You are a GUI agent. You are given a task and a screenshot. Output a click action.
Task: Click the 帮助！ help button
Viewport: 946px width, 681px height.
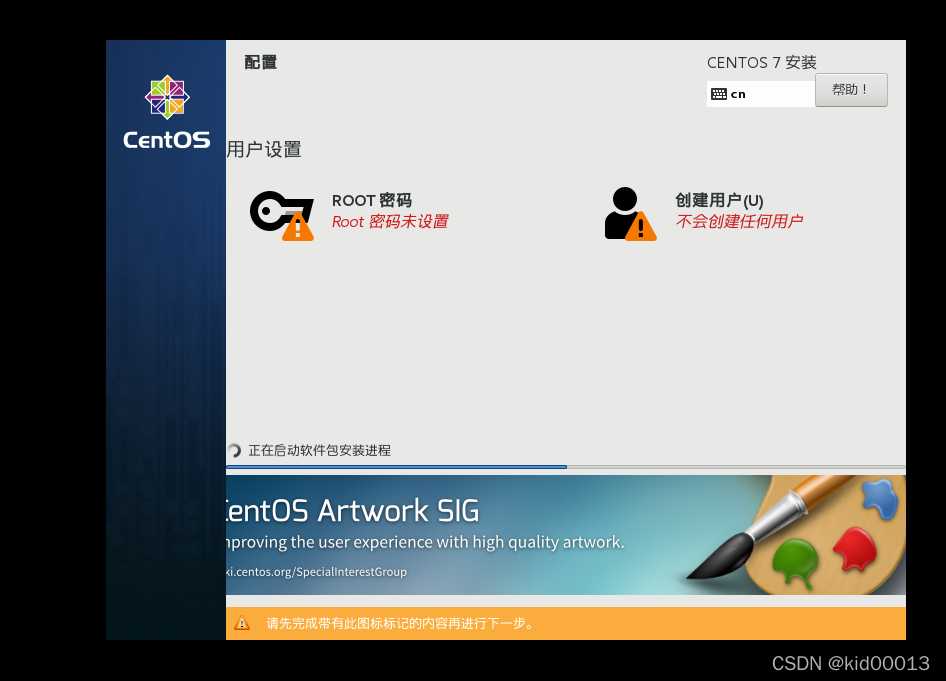coord(851,90)
